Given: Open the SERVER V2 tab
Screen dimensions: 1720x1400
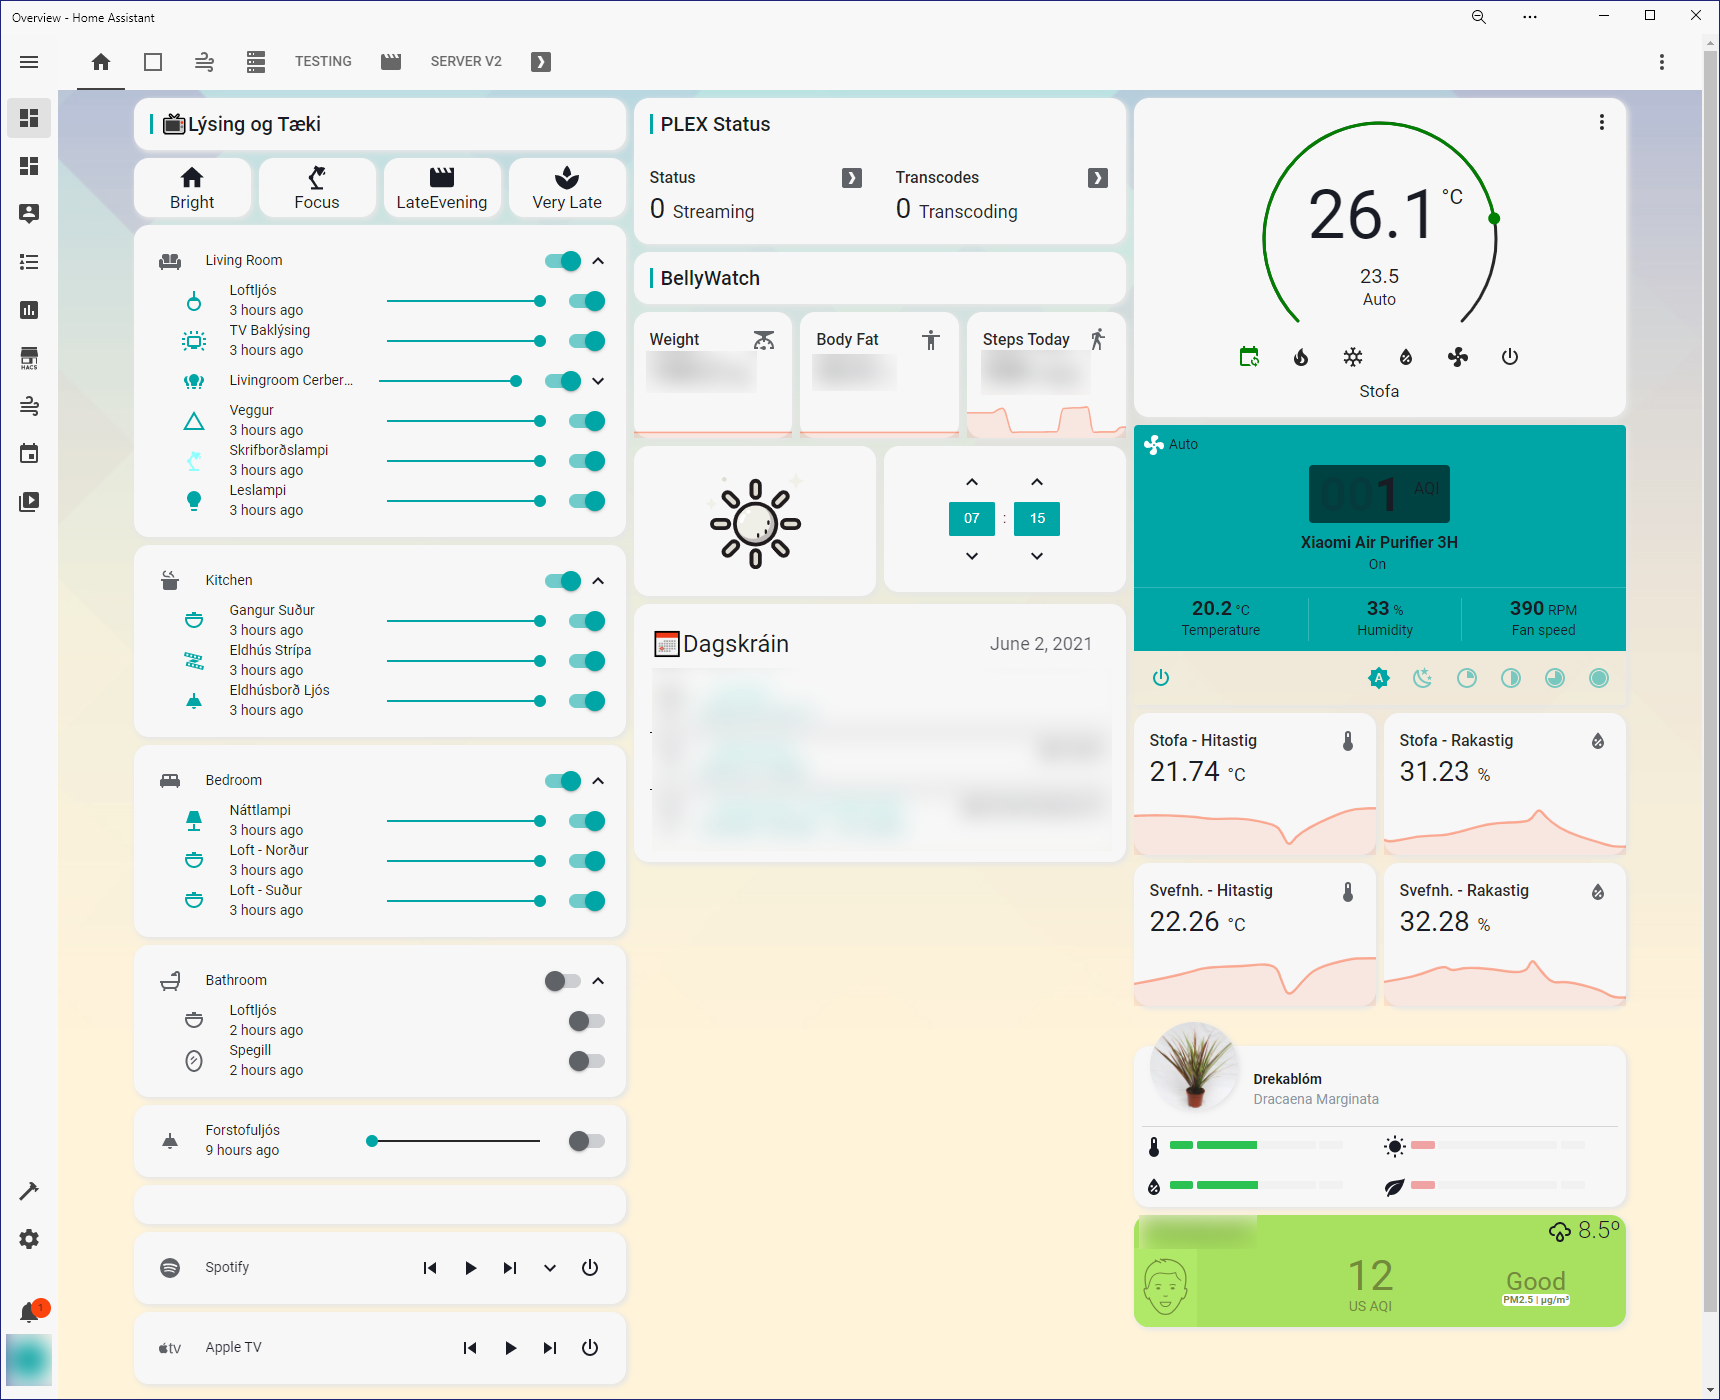Looking at the screenshot, I should coord(466,62).
